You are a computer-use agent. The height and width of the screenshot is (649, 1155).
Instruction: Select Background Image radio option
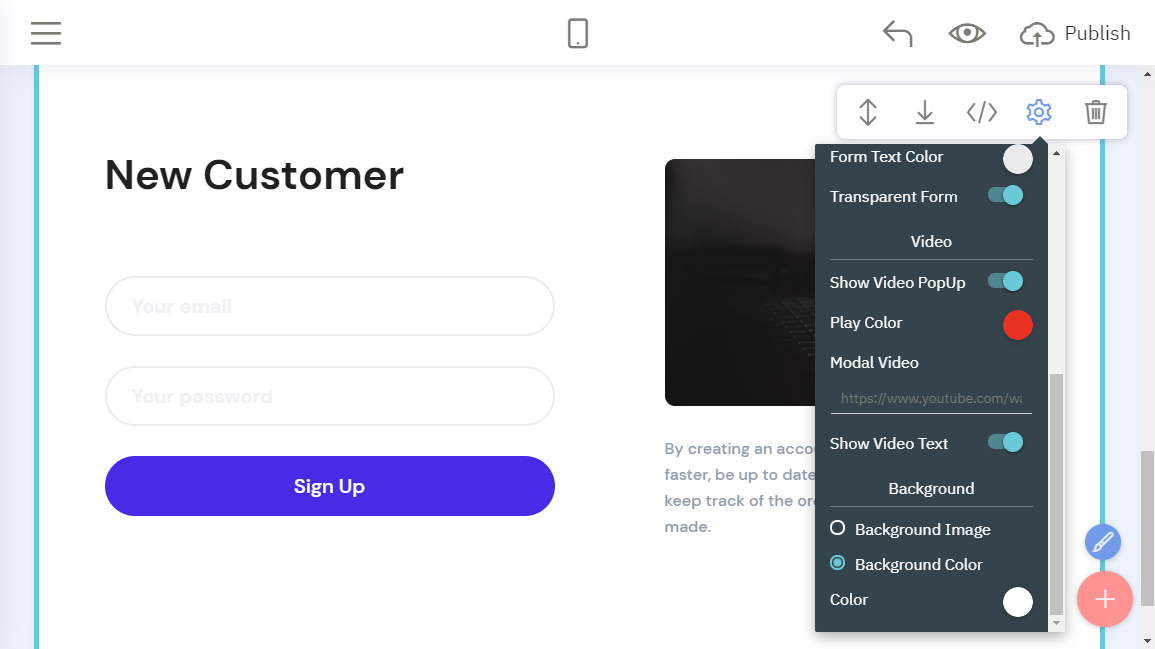tap(838, 528)
